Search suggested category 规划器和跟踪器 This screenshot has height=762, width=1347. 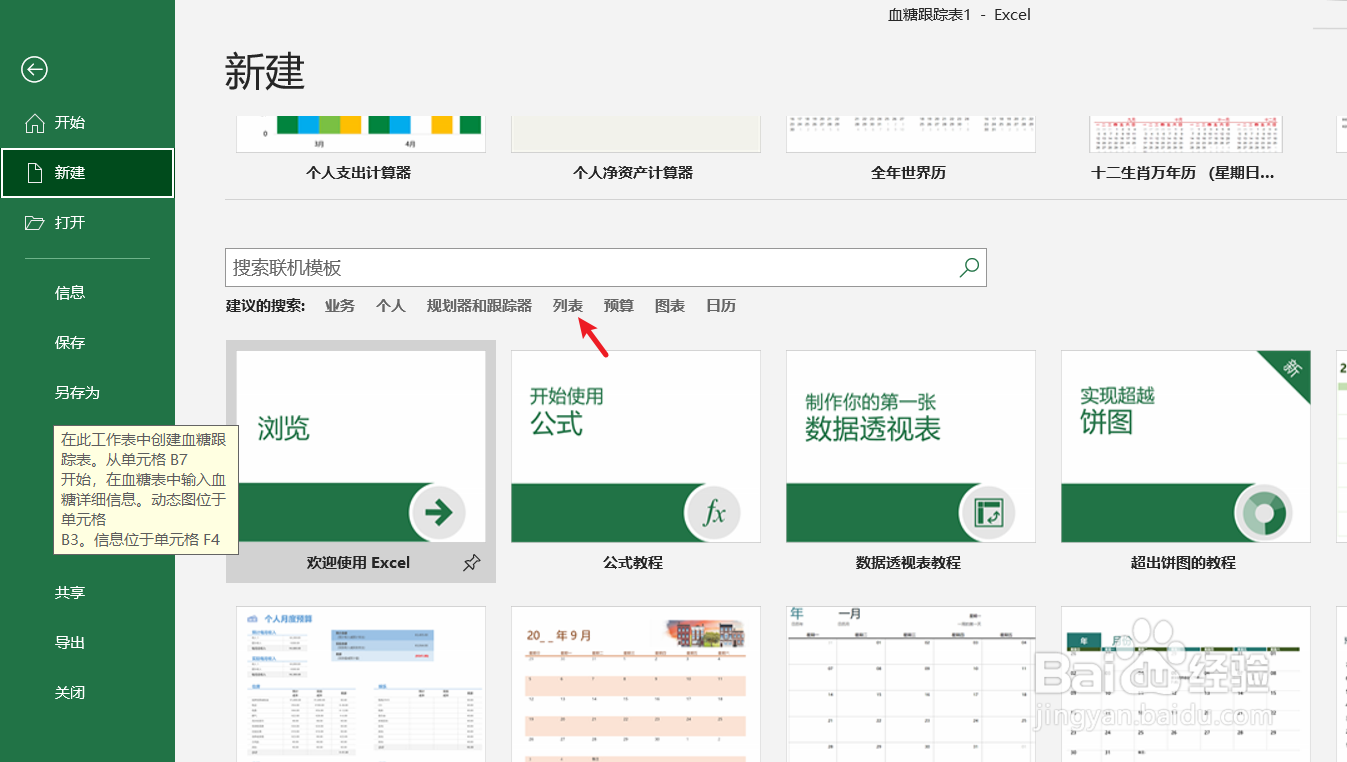click(479, 306)
